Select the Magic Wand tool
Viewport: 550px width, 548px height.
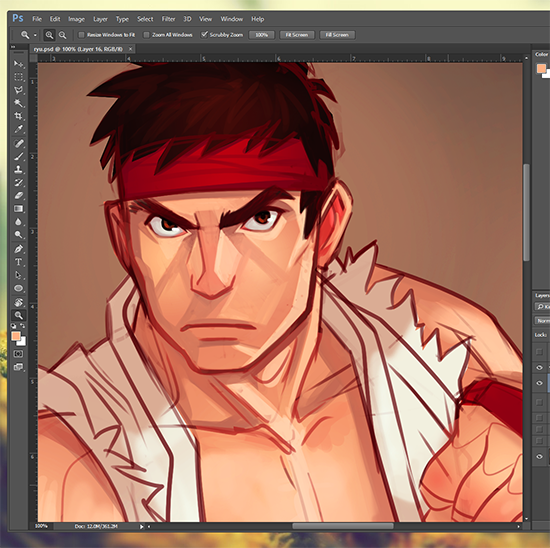coord(18,103)
